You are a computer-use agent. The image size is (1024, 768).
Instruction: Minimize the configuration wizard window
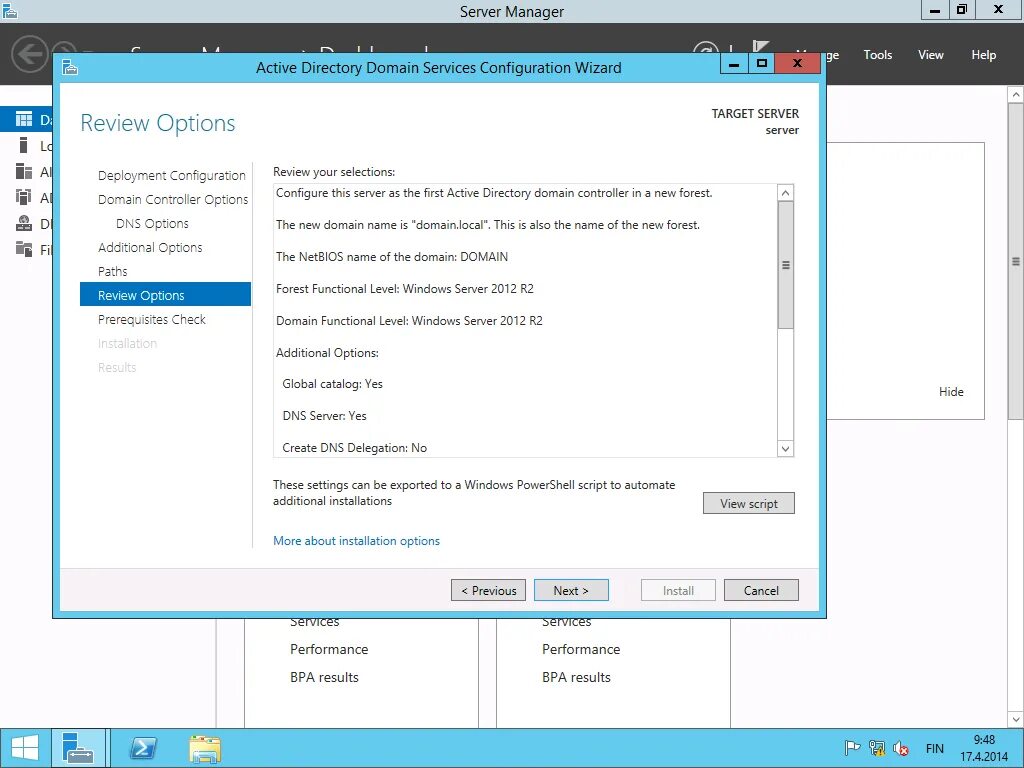pyautogui.click(x=734, y=64)
